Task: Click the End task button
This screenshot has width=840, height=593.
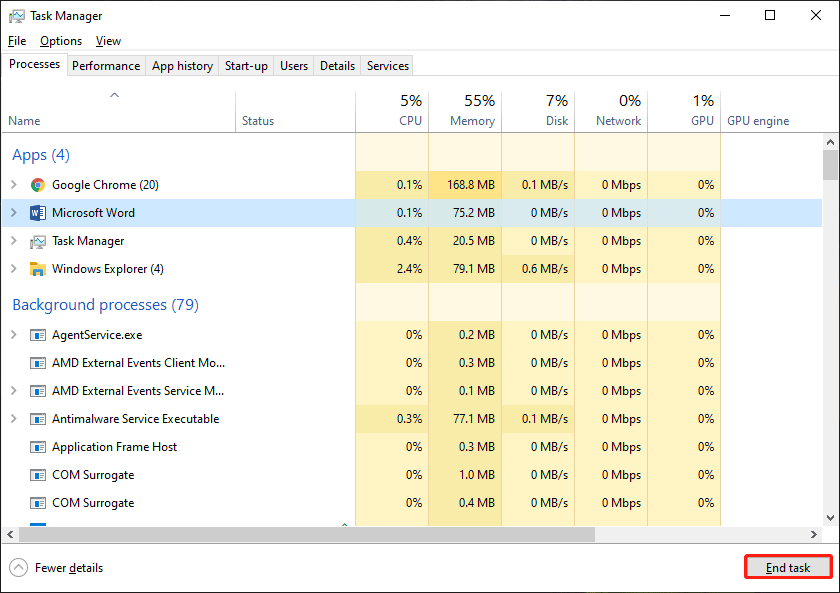Action: (x=788, y=567)
